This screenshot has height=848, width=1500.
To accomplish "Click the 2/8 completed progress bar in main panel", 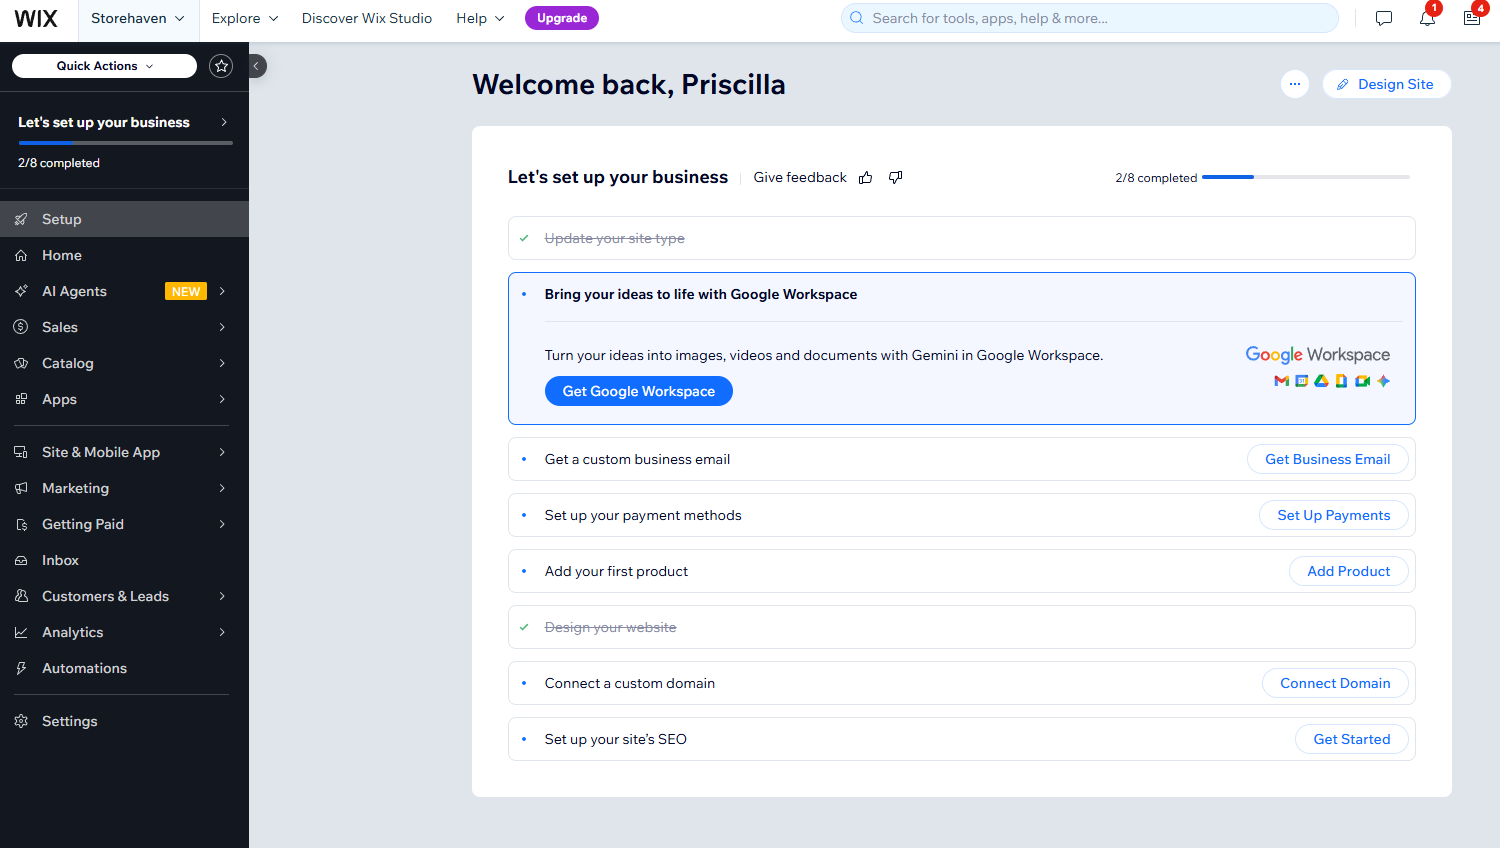I will (1306, 177).
